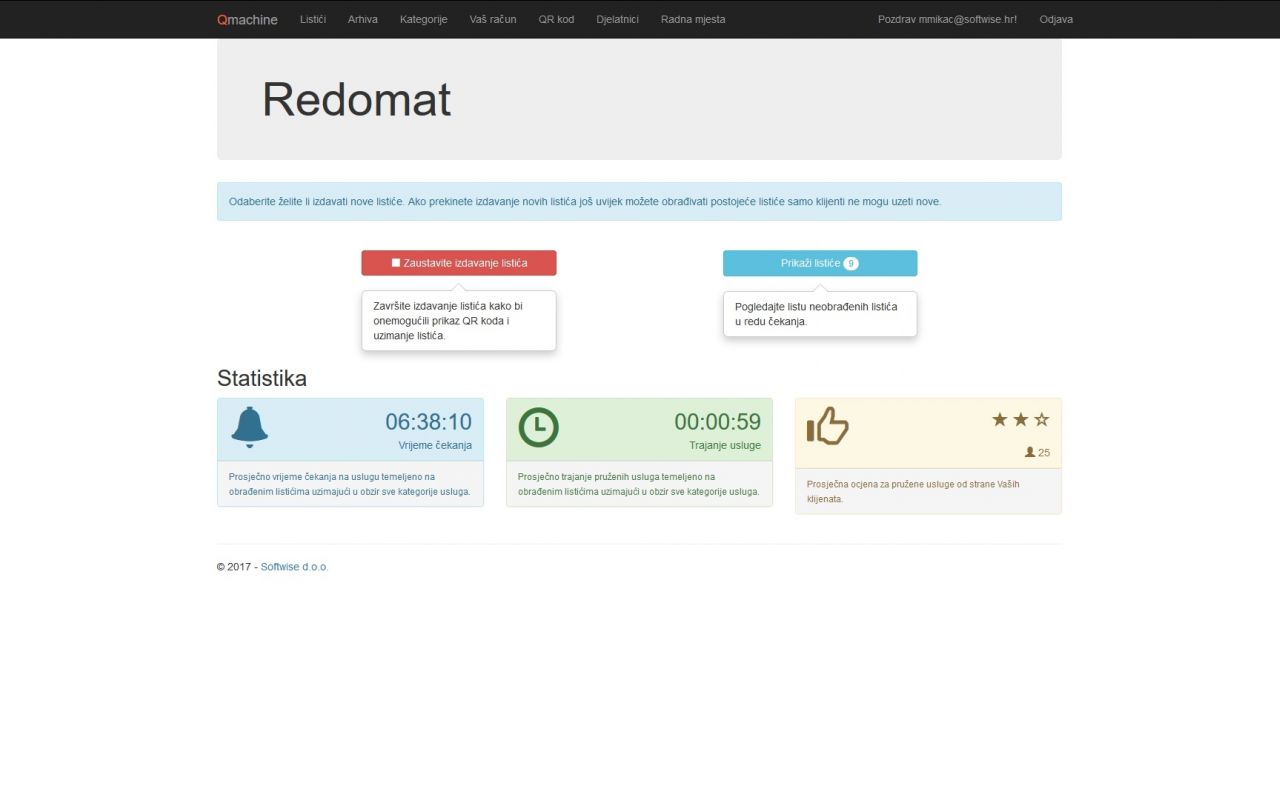The height and width of the screenshot is (800, 1280).
Task: Click the thumbs-up rating icon
Action: [x=828, y=426]
